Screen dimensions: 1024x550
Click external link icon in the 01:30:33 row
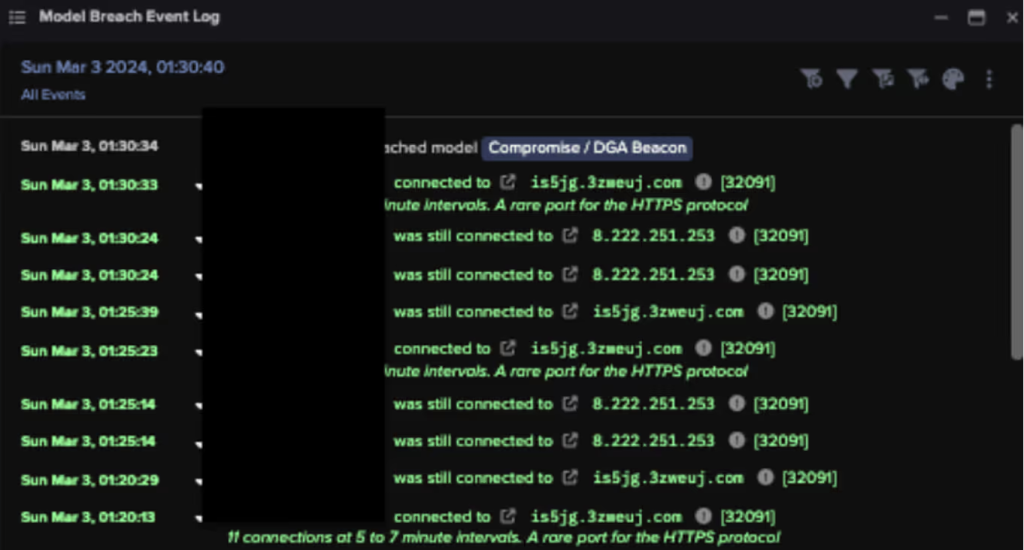(509, 183)
